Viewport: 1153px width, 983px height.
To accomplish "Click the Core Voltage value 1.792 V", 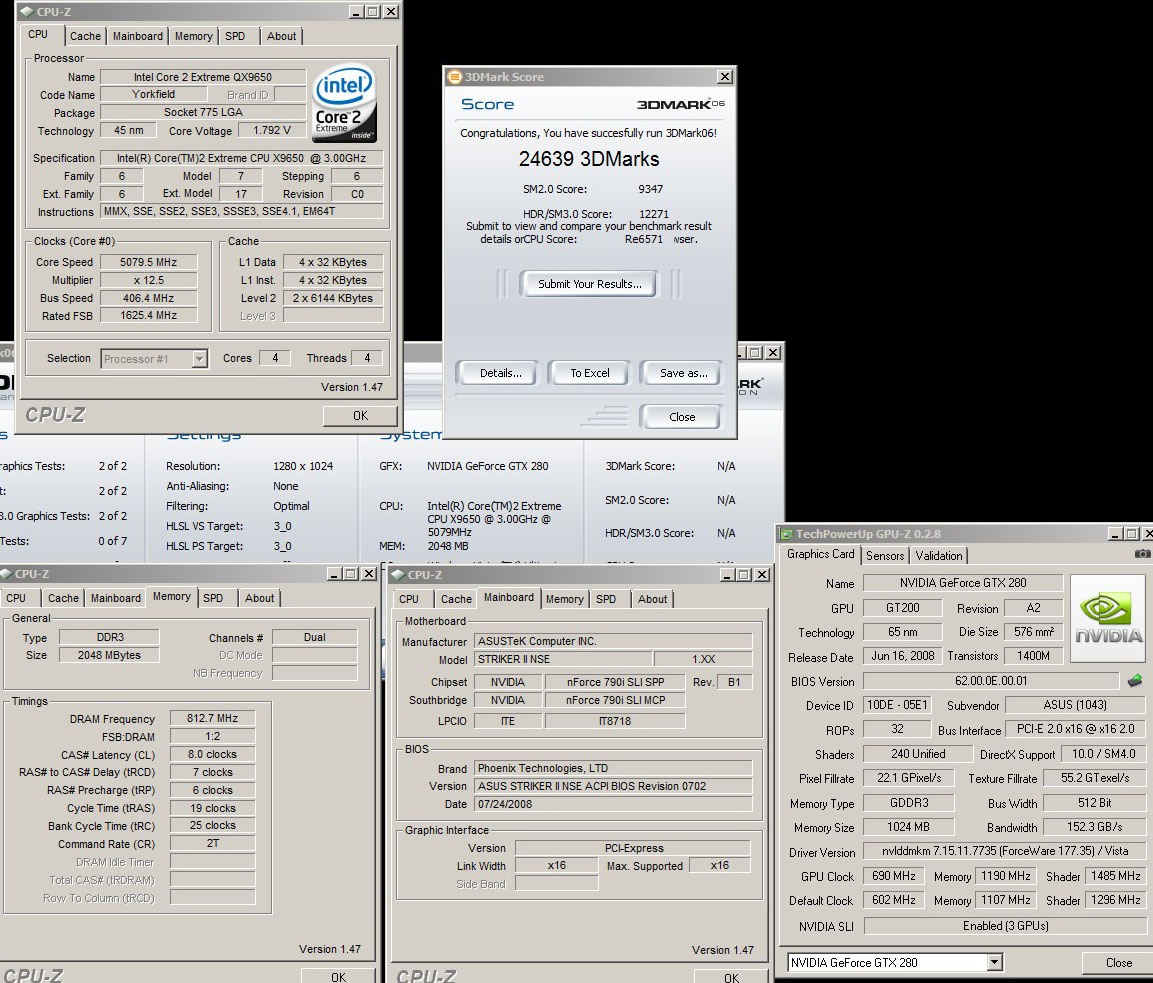I will [x=271, y=130].
